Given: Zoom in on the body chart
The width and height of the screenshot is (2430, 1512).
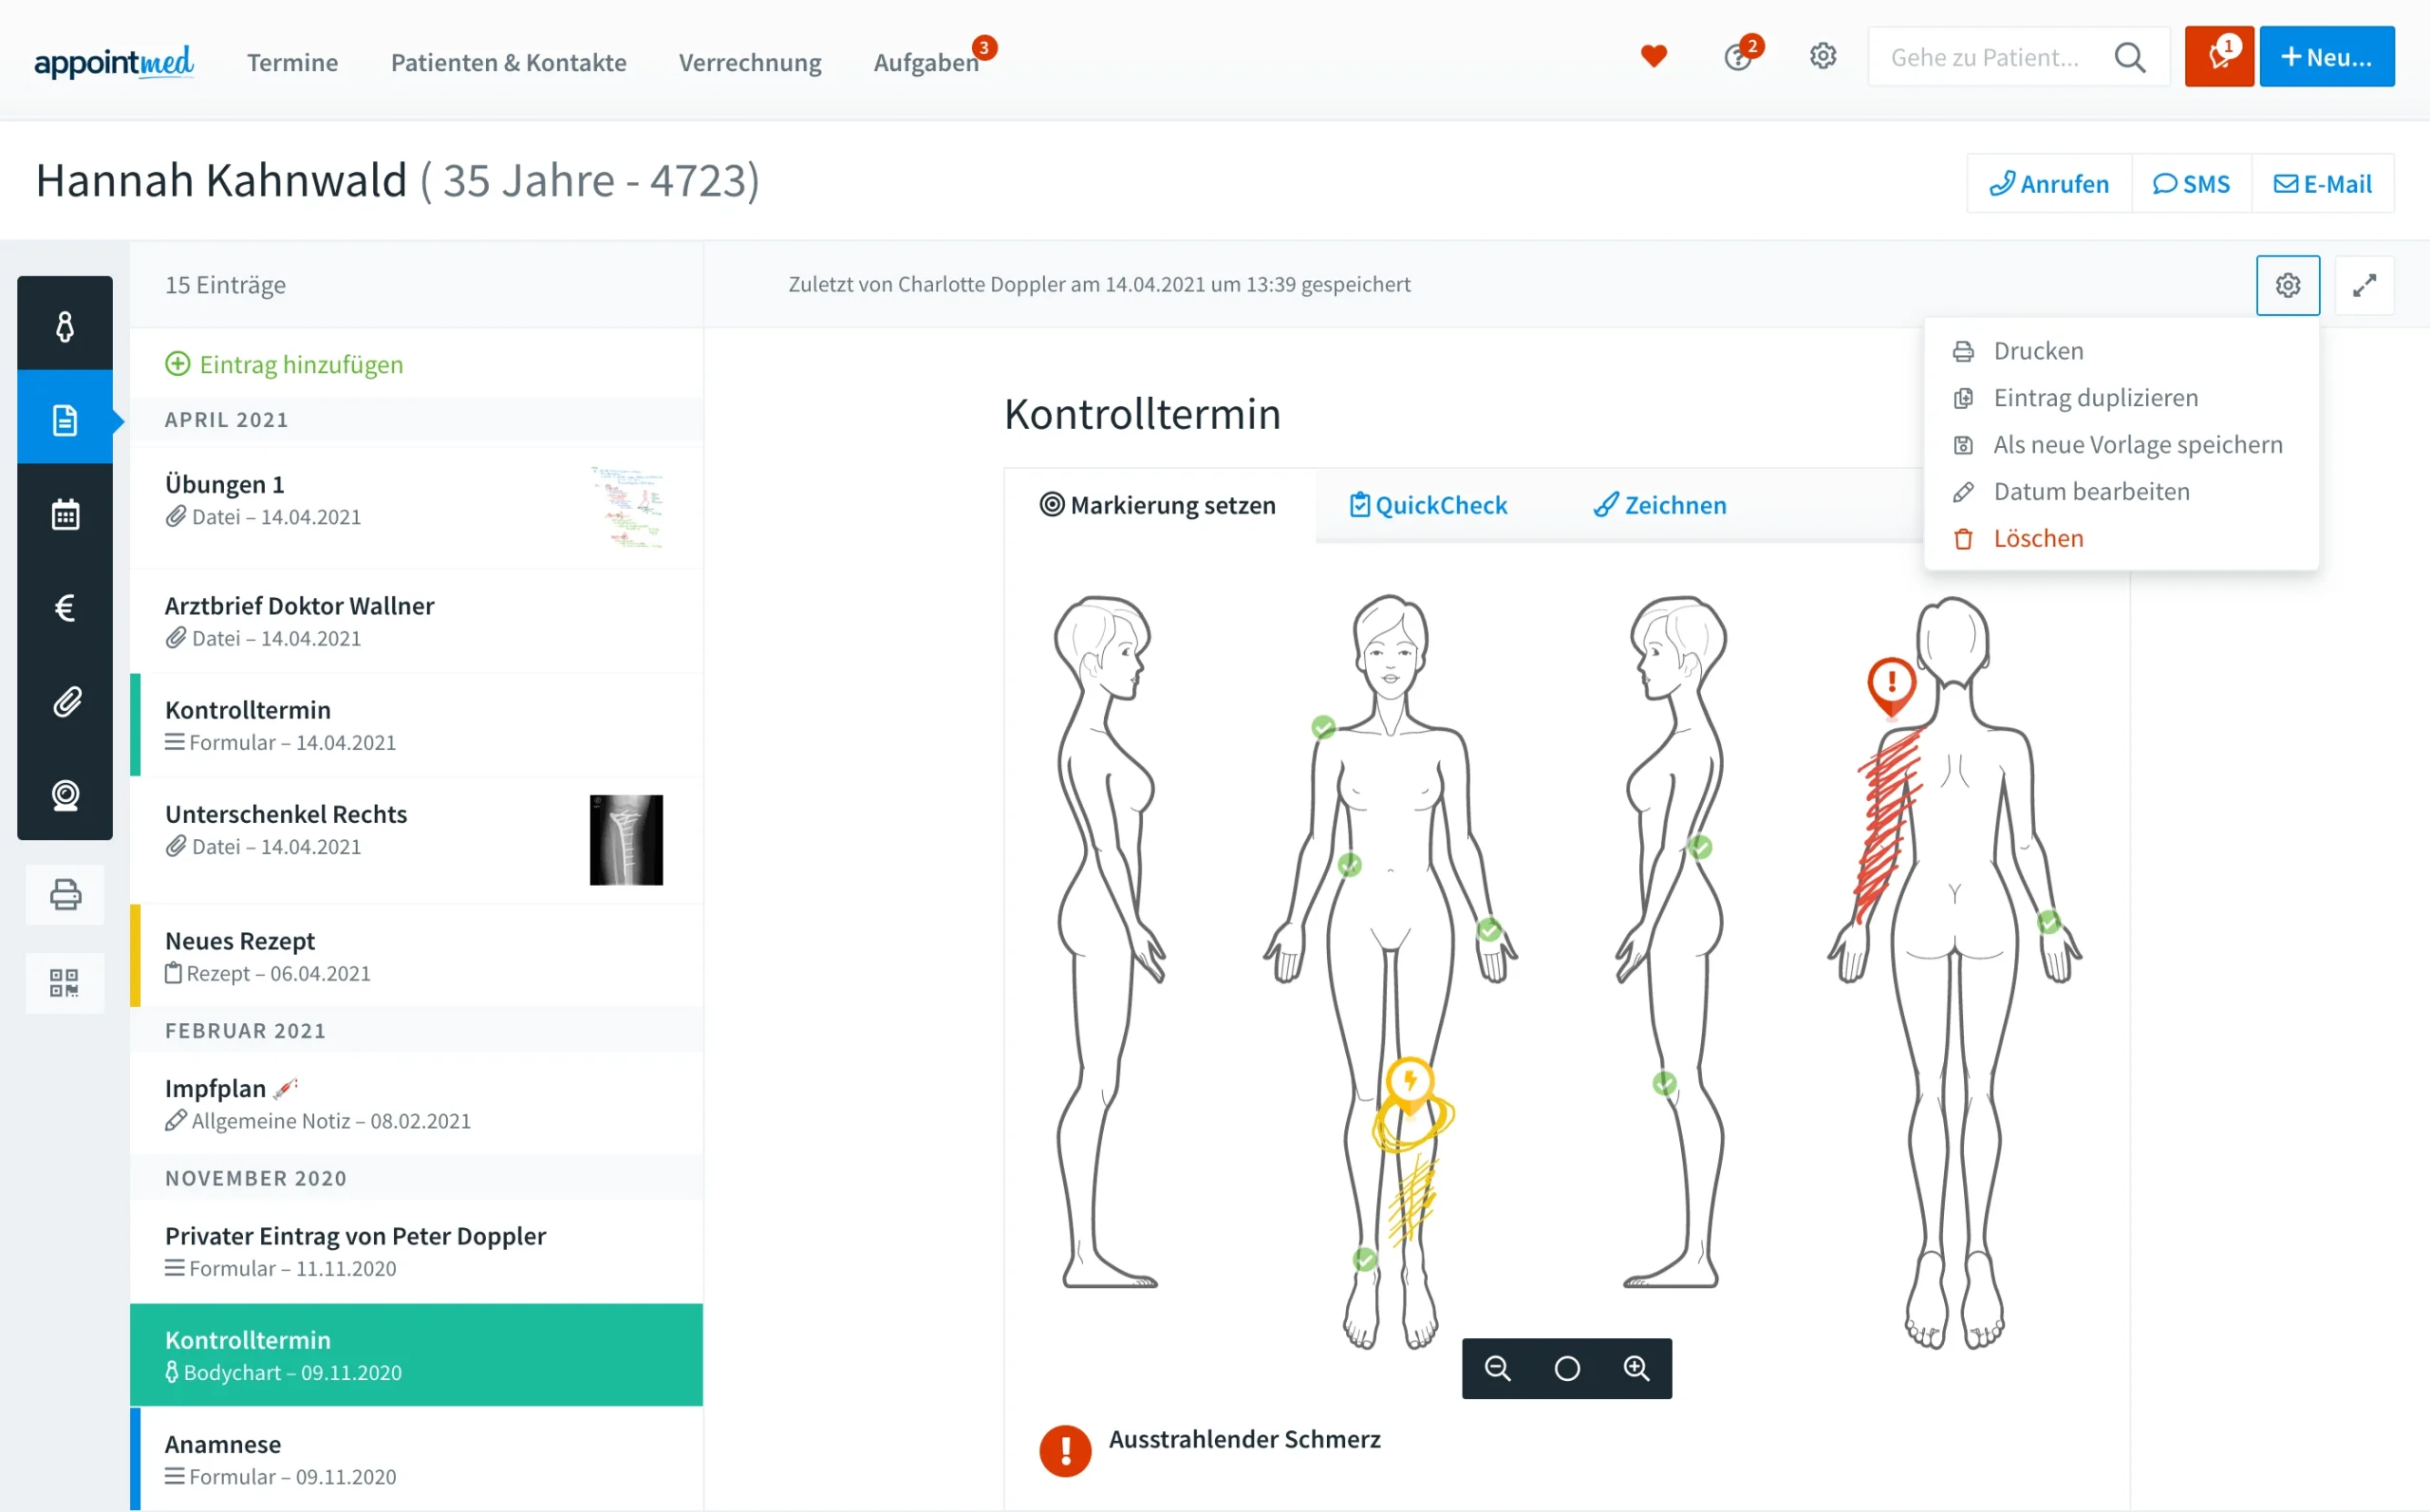Looking at the screenshot, I should tap(1636, 1368).
